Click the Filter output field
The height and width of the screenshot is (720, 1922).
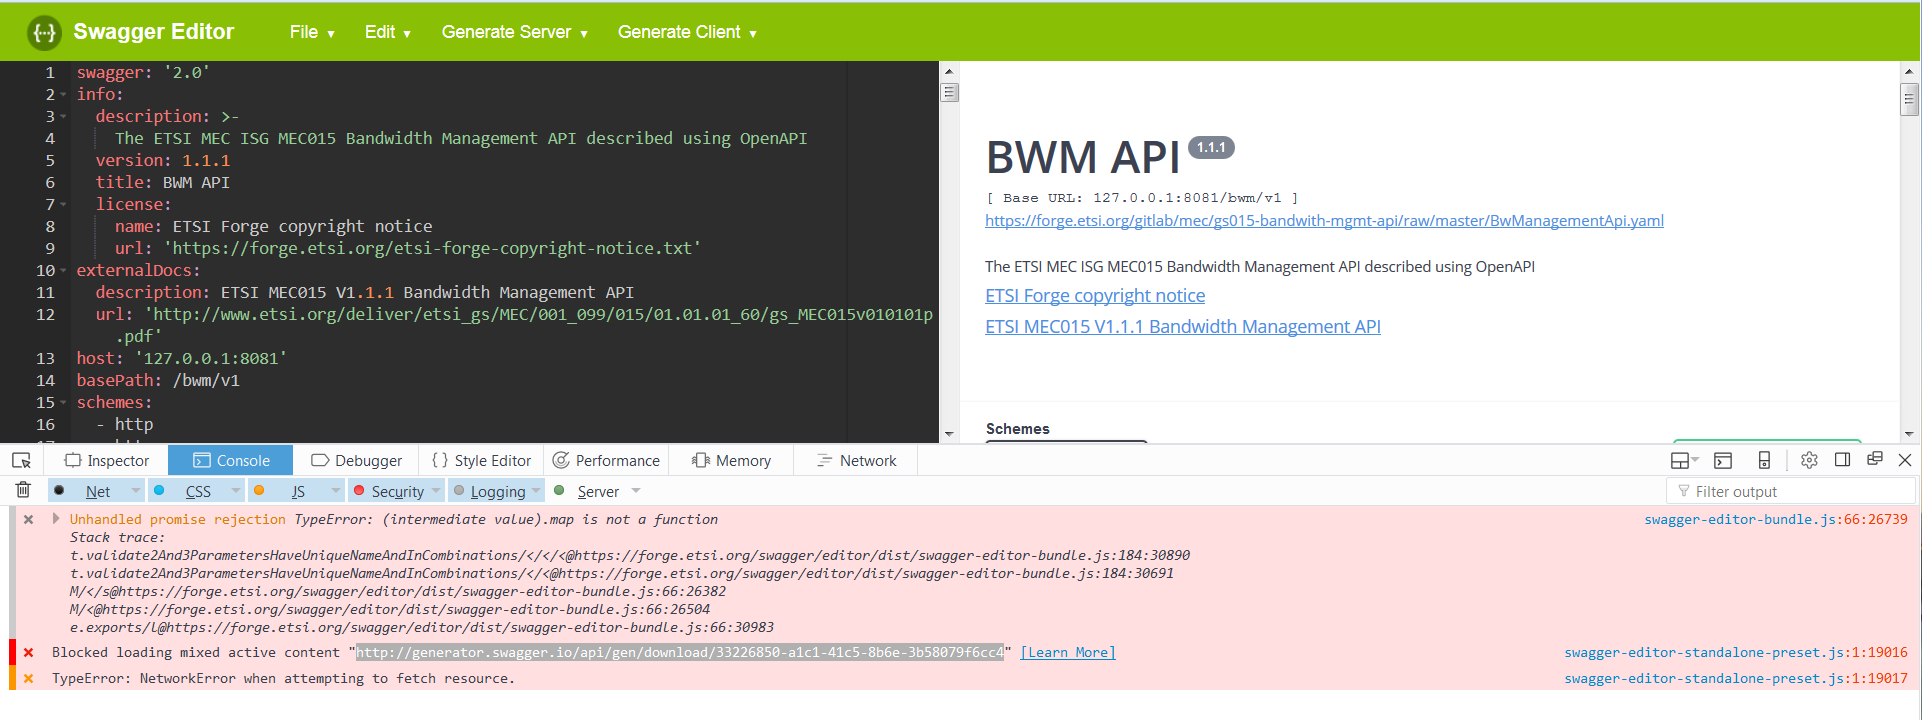1790,491
